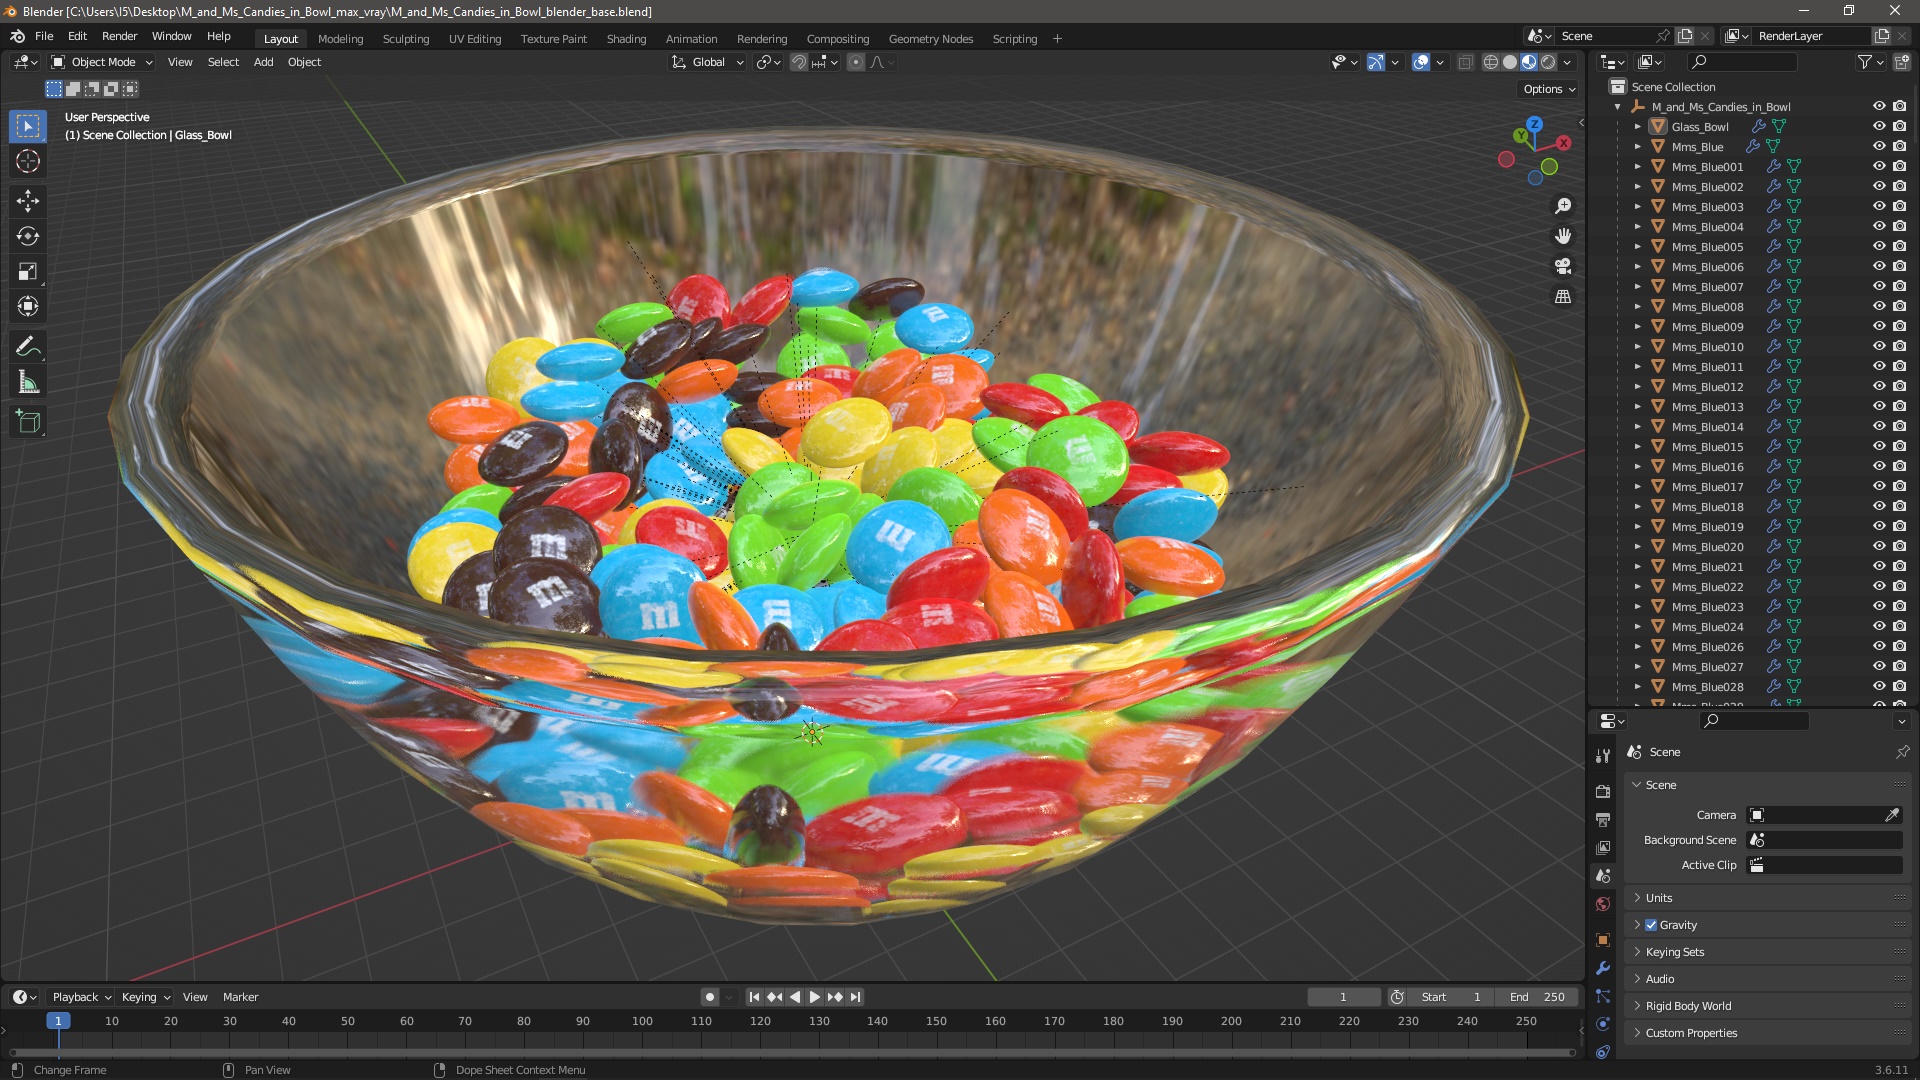1920x1080 pixels.
Task: Click the current frame number field
Action: pos(1343,997)
